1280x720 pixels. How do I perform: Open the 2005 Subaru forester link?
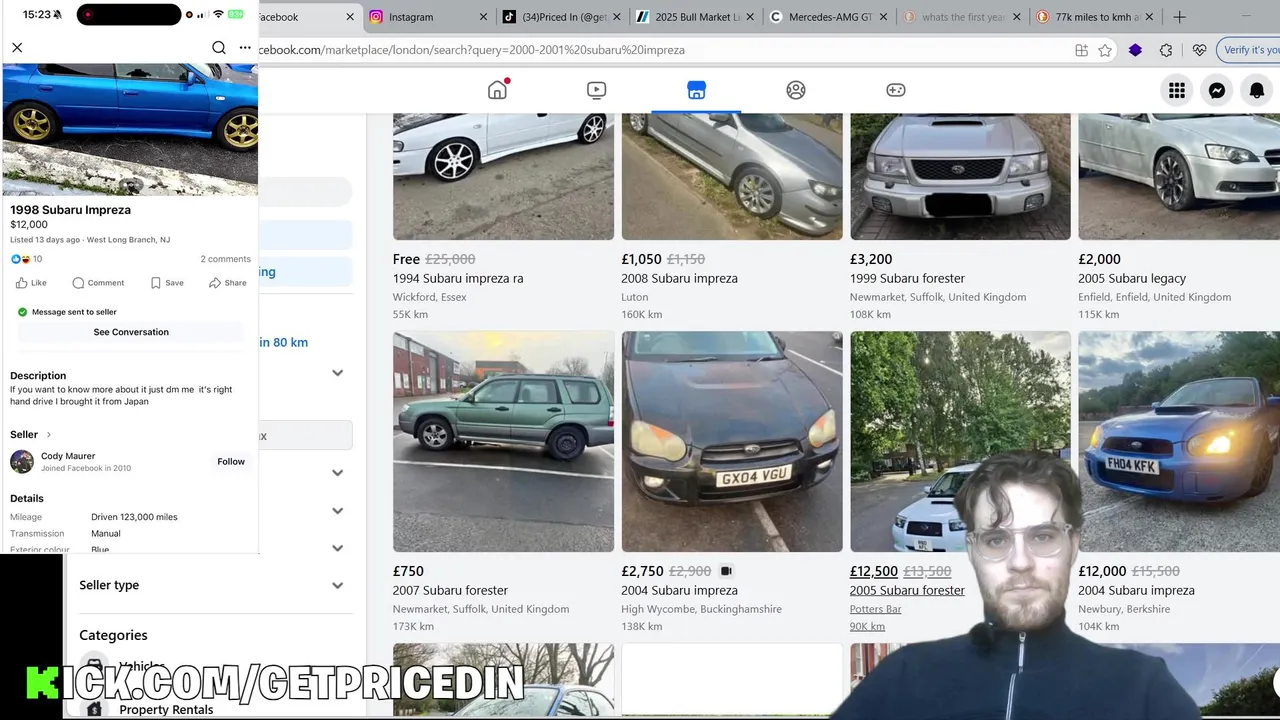(x=907, y=590)
